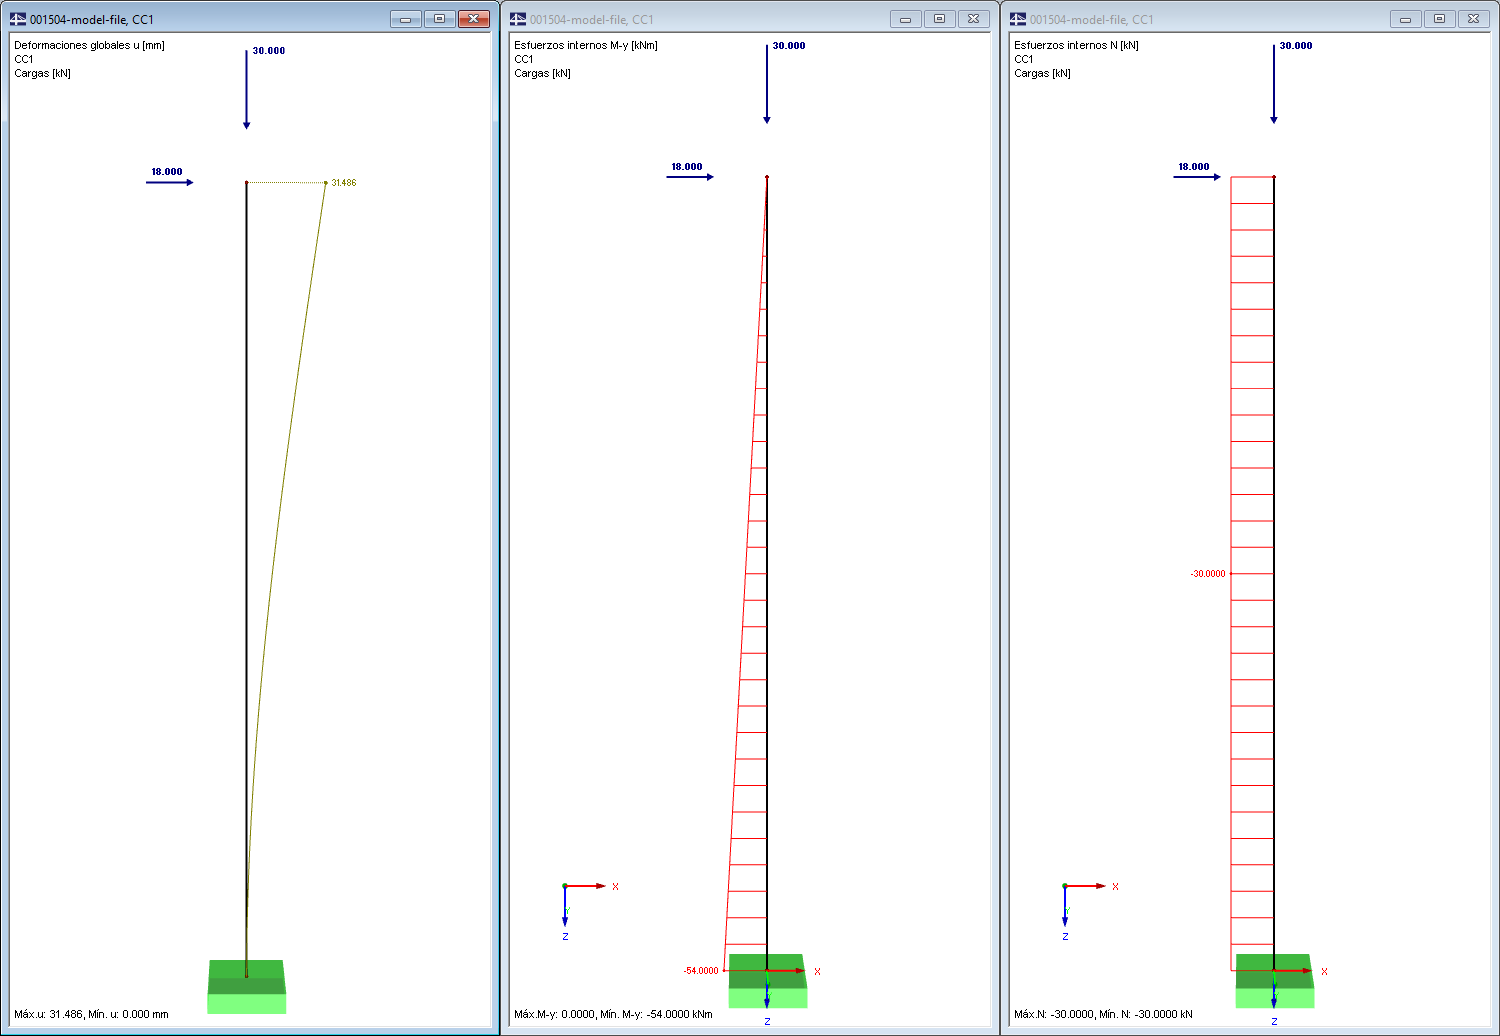Screen dimensions: 1500x1036
Task: Select the 30.000 load value in the N window
Action: pyautogui.click(x=1296, y=45)
